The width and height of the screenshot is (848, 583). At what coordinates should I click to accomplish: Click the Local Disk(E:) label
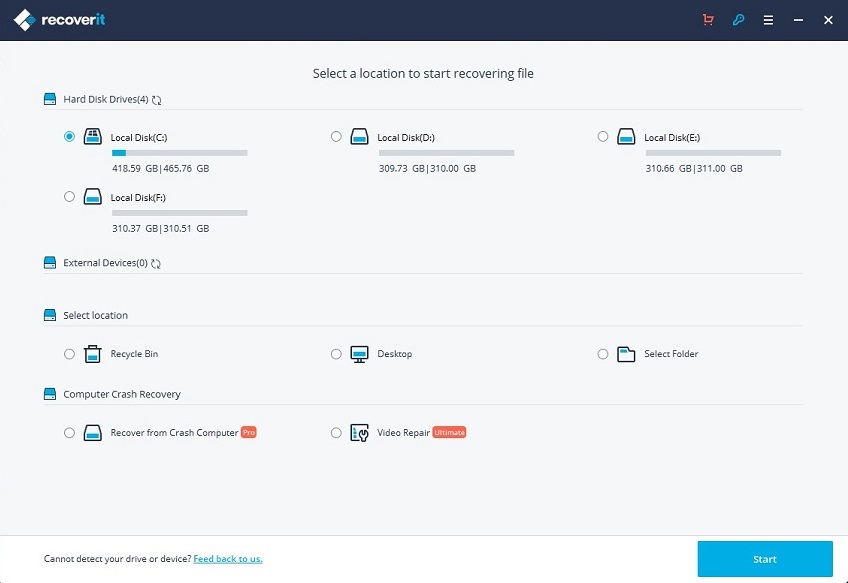[x=672, y=137]
